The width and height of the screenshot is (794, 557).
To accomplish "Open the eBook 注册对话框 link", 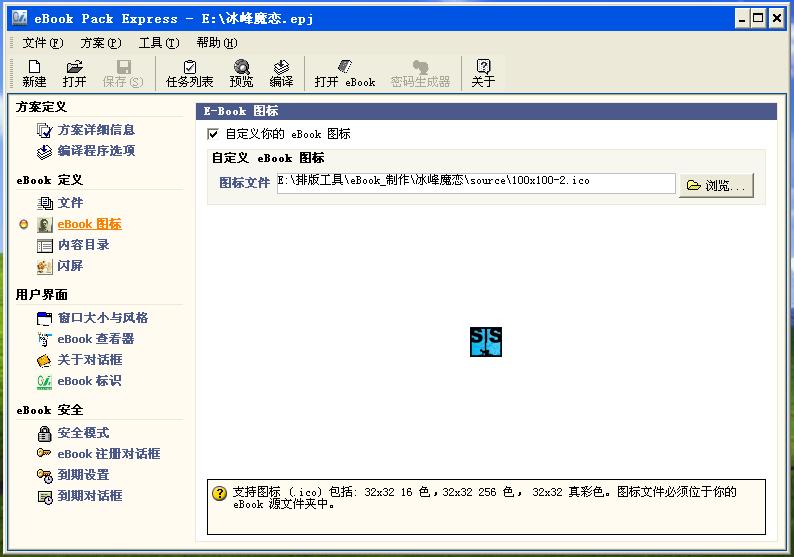I will 109,454.
